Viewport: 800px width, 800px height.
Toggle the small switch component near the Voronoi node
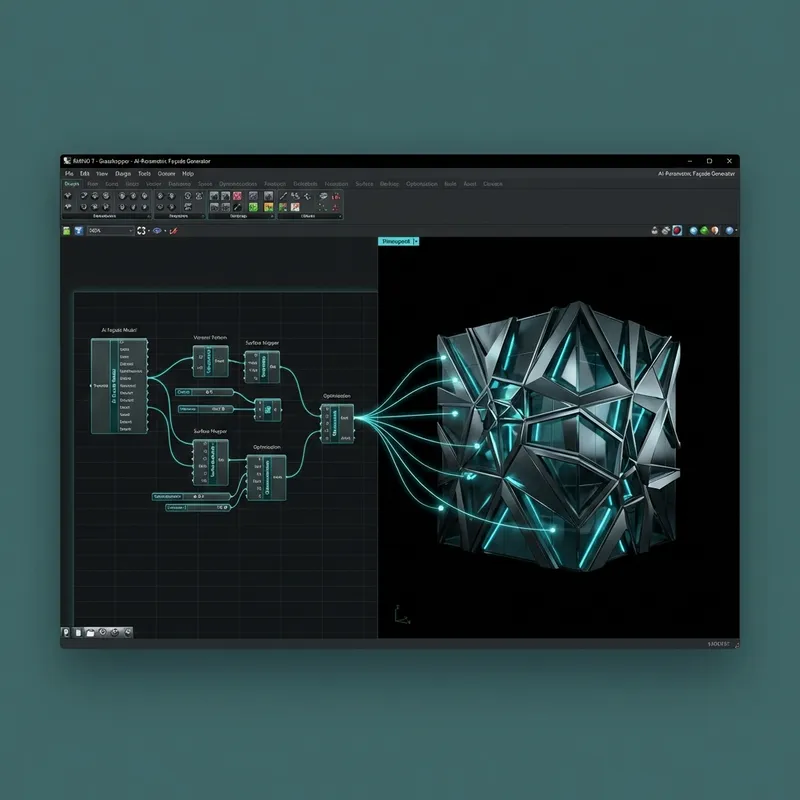(205, 392)
